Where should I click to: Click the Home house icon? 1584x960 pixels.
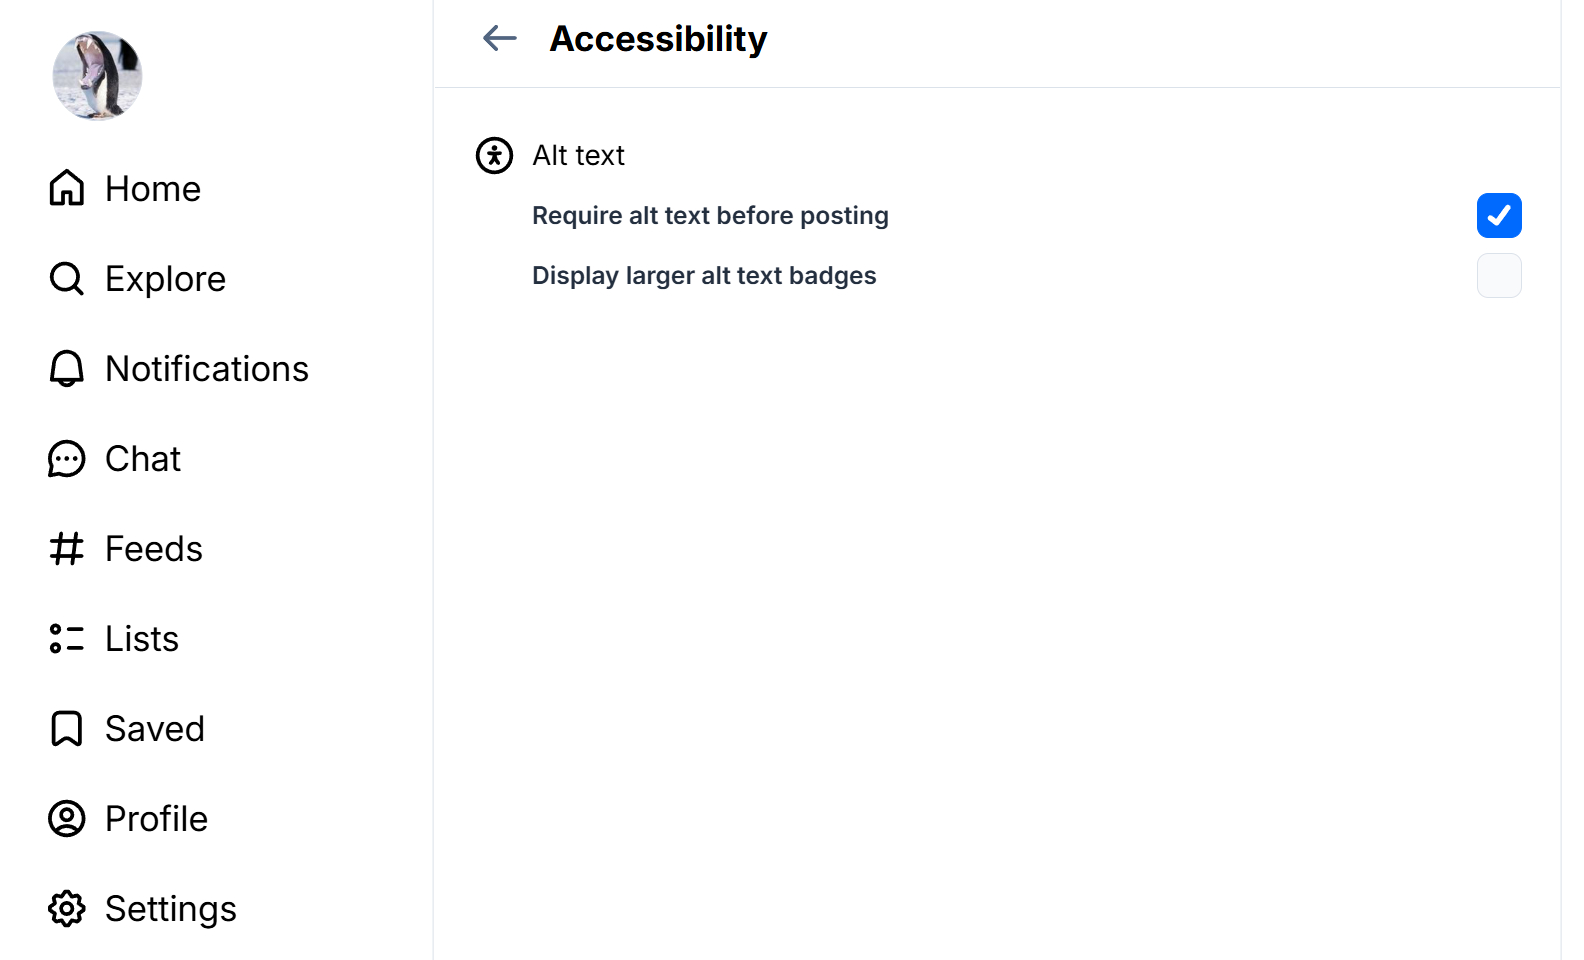tap(67, 188)
